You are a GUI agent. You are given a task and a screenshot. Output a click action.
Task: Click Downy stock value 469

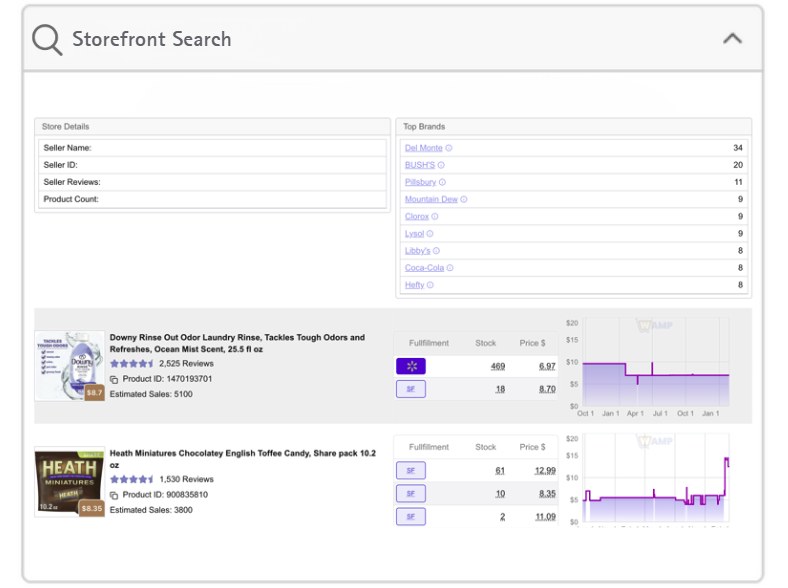click(x=498, y=366)
